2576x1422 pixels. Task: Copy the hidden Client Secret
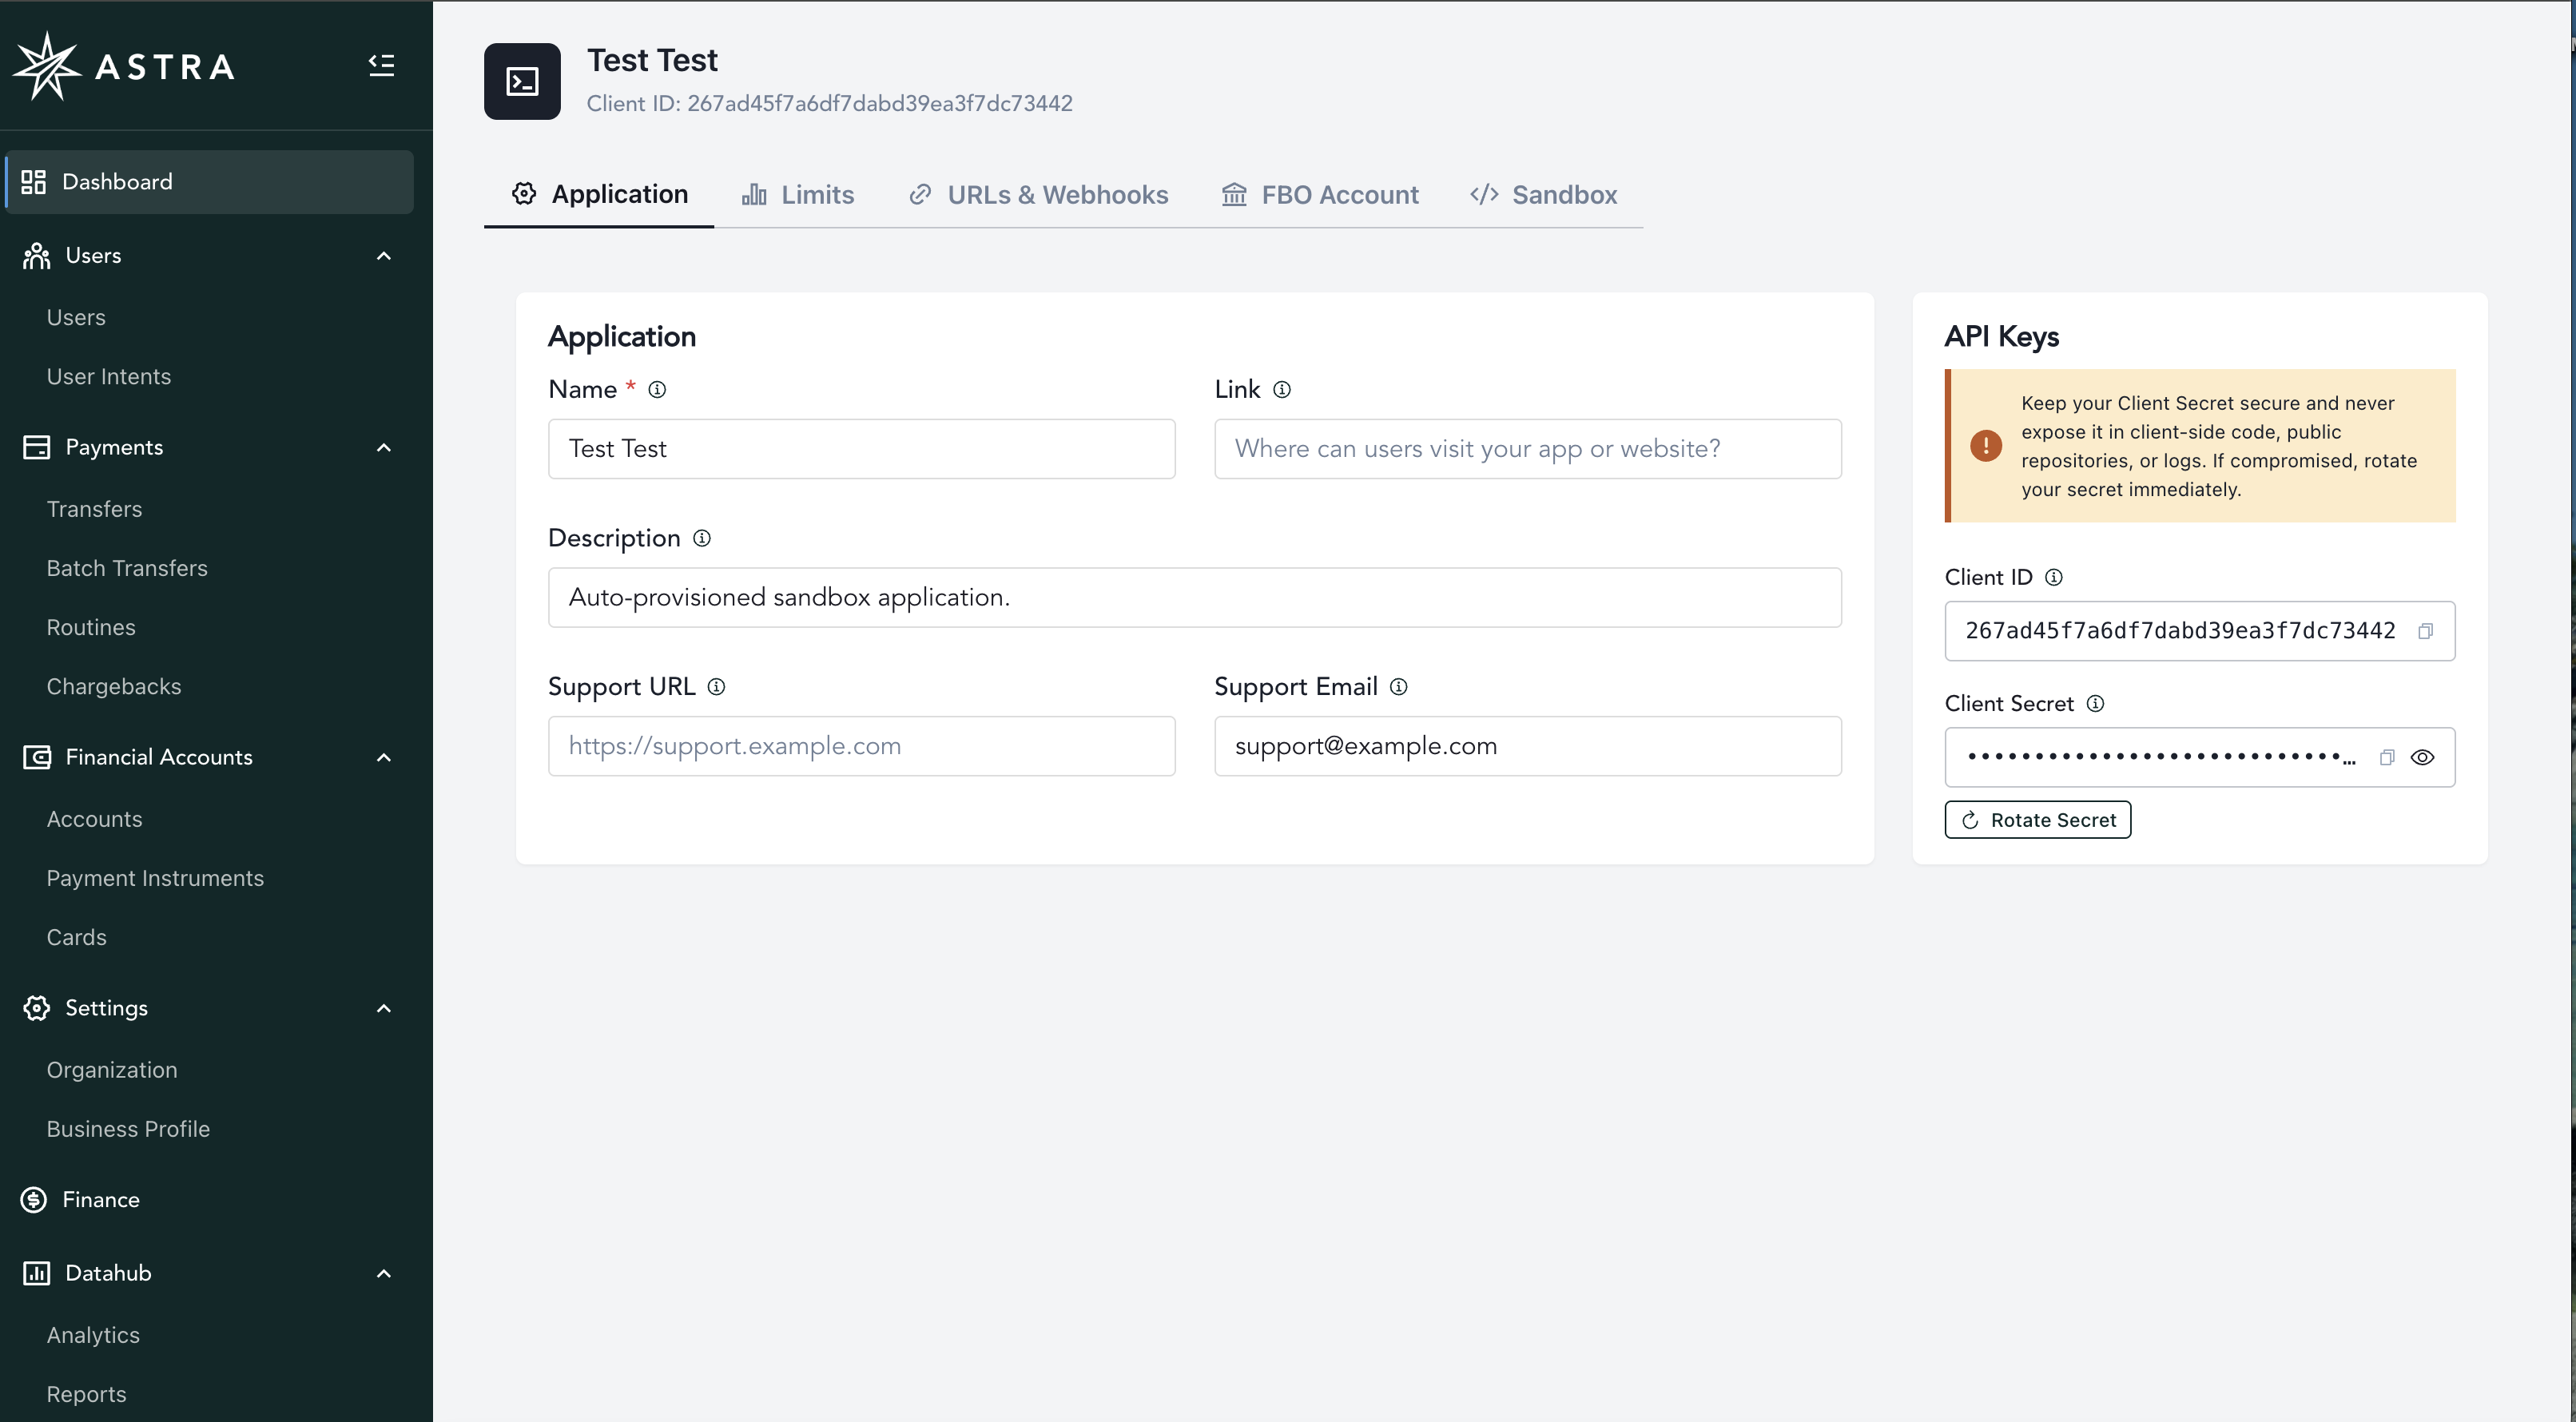2387,757
